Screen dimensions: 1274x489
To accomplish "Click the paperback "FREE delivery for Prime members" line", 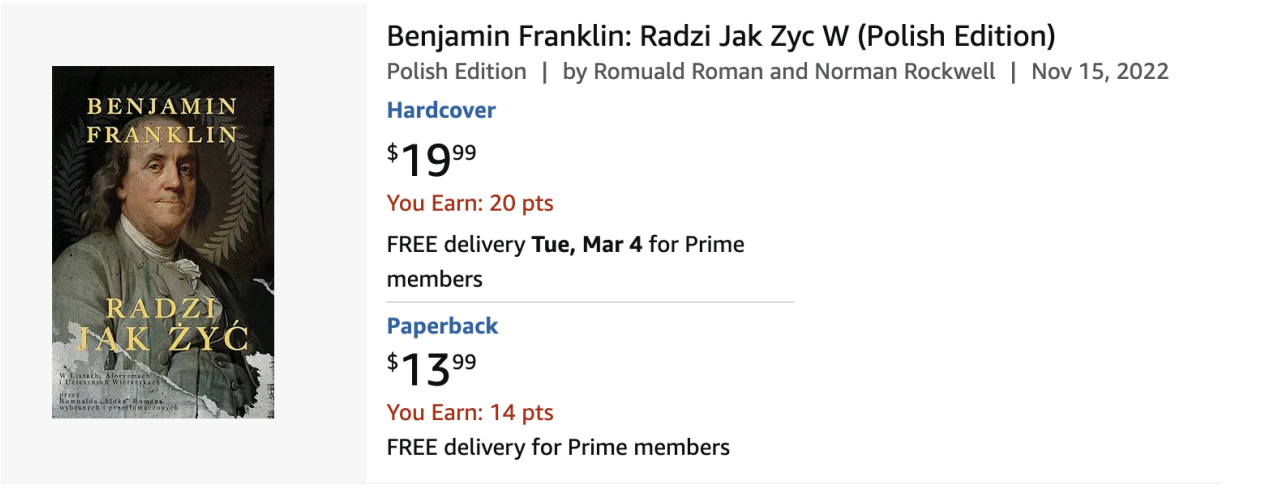I will point(558,447).
